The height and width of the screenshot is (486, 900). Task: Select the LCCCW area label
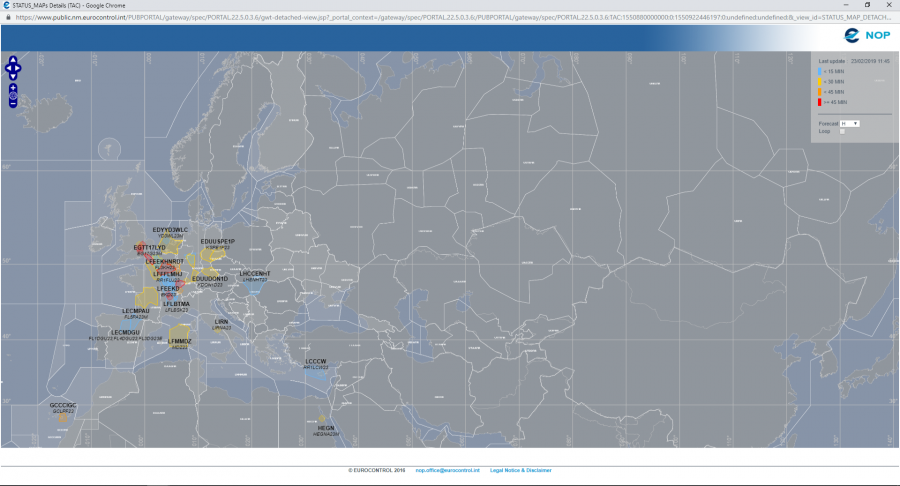[316, 361]
